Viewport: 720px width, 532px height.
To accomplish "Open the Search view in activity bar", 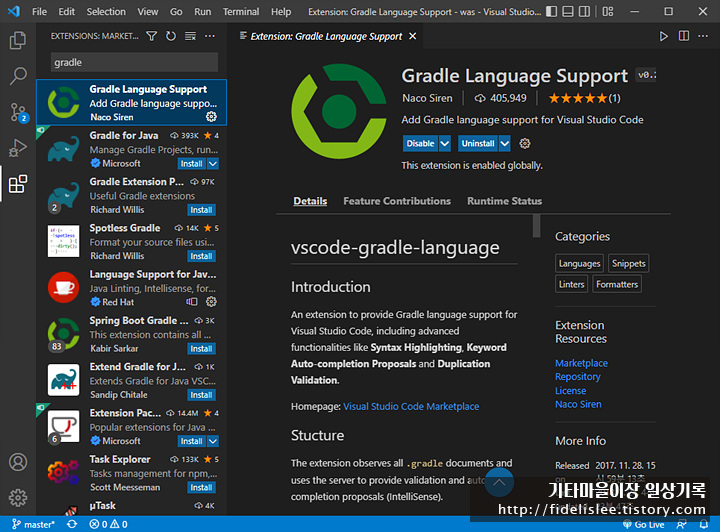I will [18, 76].
